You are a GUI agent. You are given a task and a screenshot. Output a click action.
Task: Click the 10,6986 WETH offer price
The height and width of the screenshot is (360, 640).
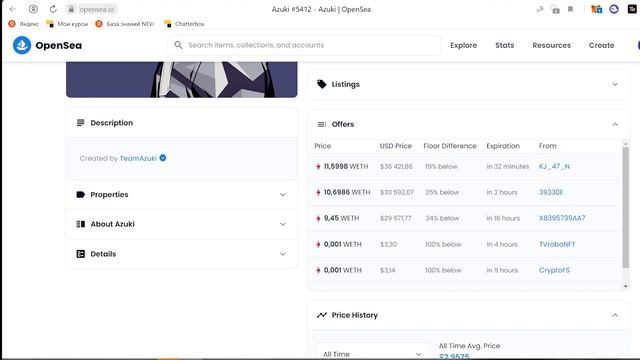347,192
